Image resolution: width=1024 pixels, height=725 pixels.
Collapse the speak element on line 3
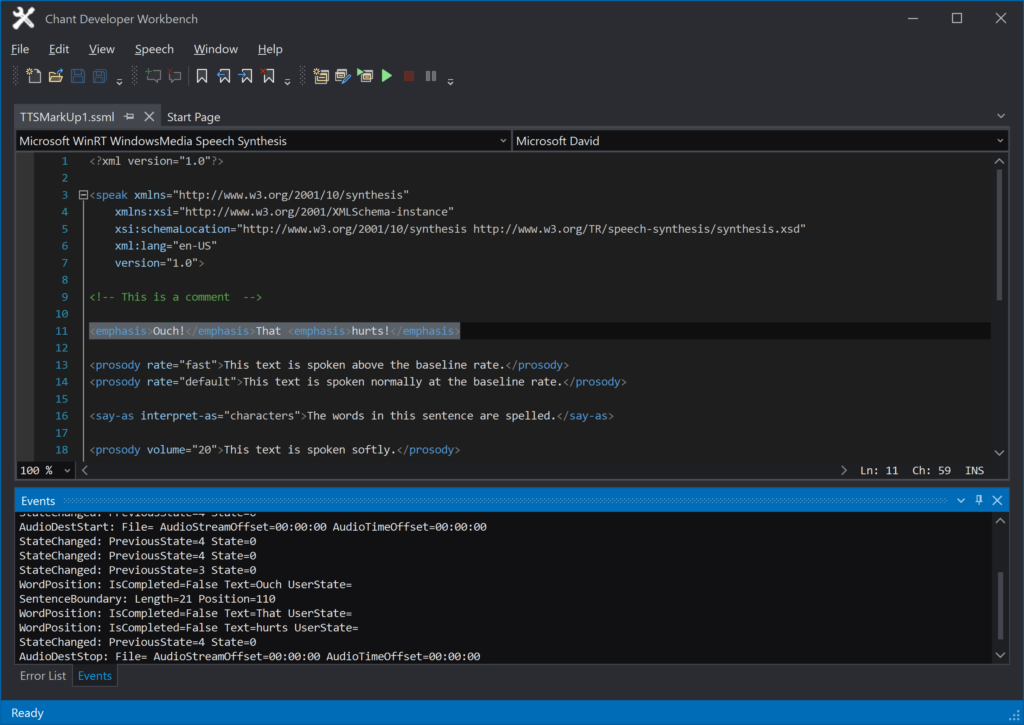click(x=83, y=195)
